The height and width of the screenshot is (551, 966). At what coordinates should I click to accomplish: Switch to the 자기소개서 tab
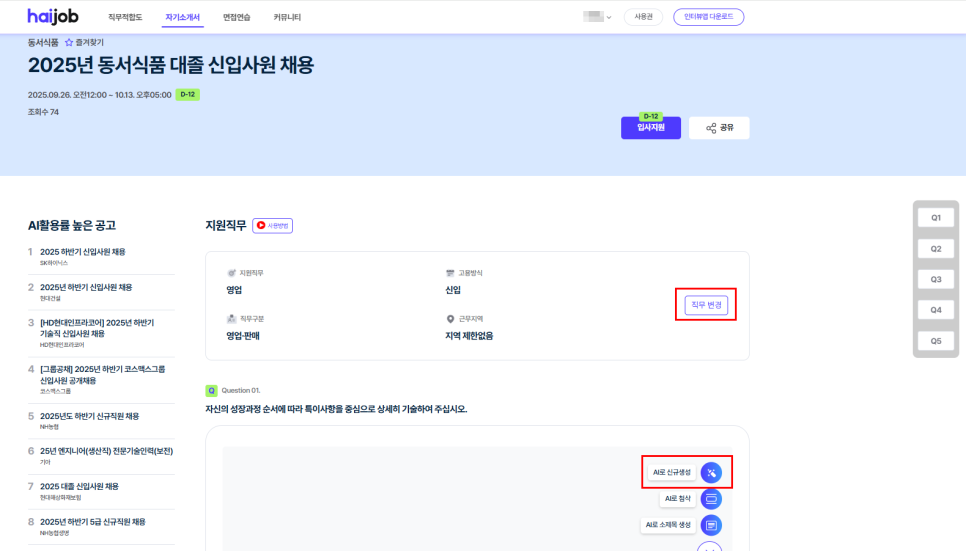point(181,17)
